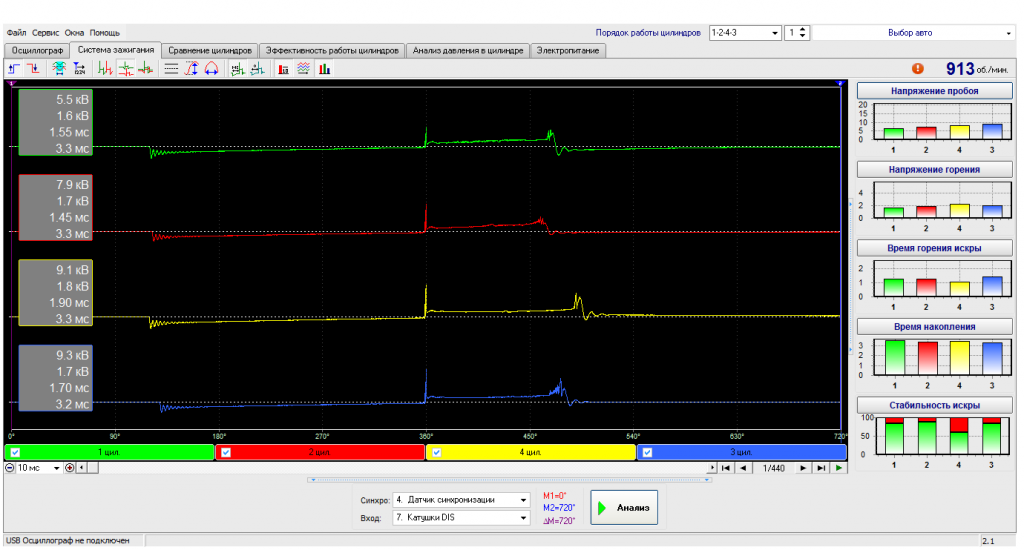Image resolution: width=1024 pixels, height=550 pixels.
Task: Click the teal waveform measurement icon
Action: pos(257,69)
